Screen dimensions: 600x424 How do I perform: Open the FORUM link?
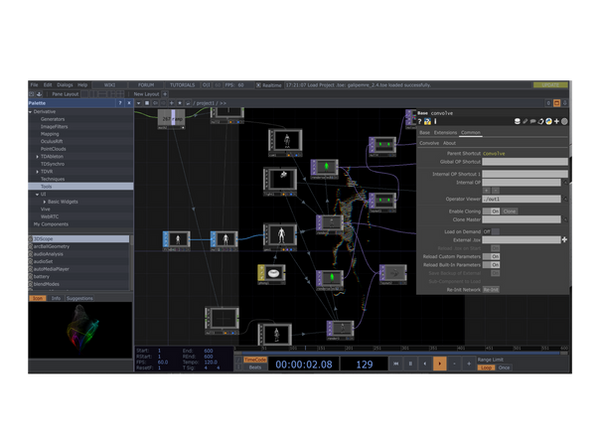tap(146, 85)
